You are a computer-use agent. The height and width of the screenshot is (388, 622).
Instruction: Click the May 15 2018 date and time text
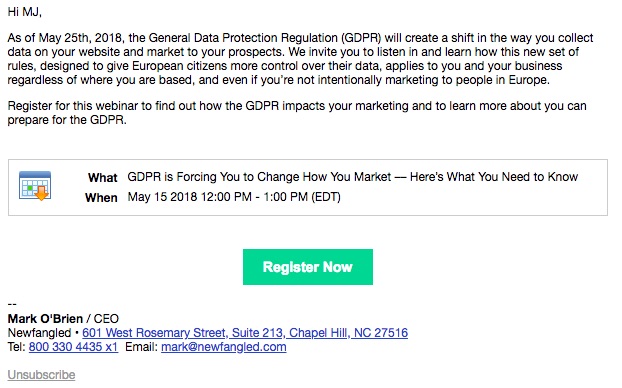234,197
